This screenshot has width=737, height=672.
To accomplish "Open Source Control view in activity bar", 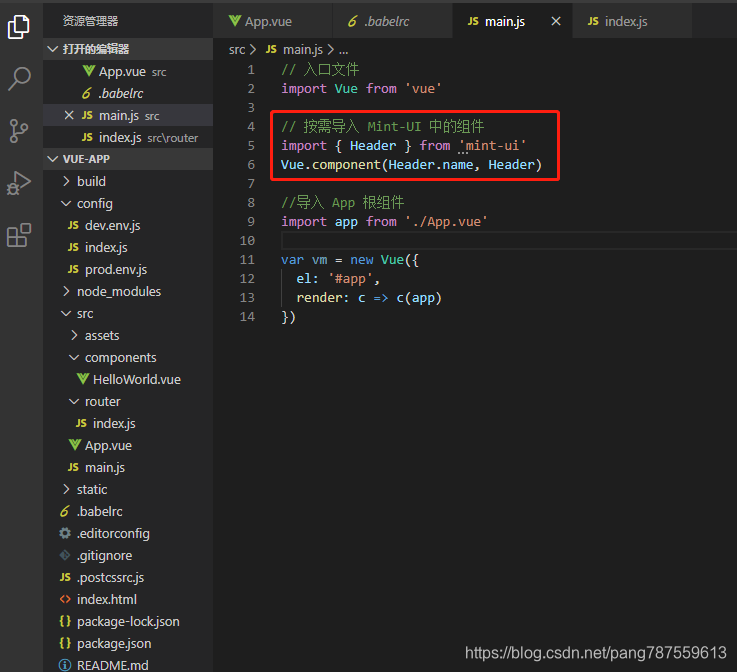I will click(x=19, y=131).
